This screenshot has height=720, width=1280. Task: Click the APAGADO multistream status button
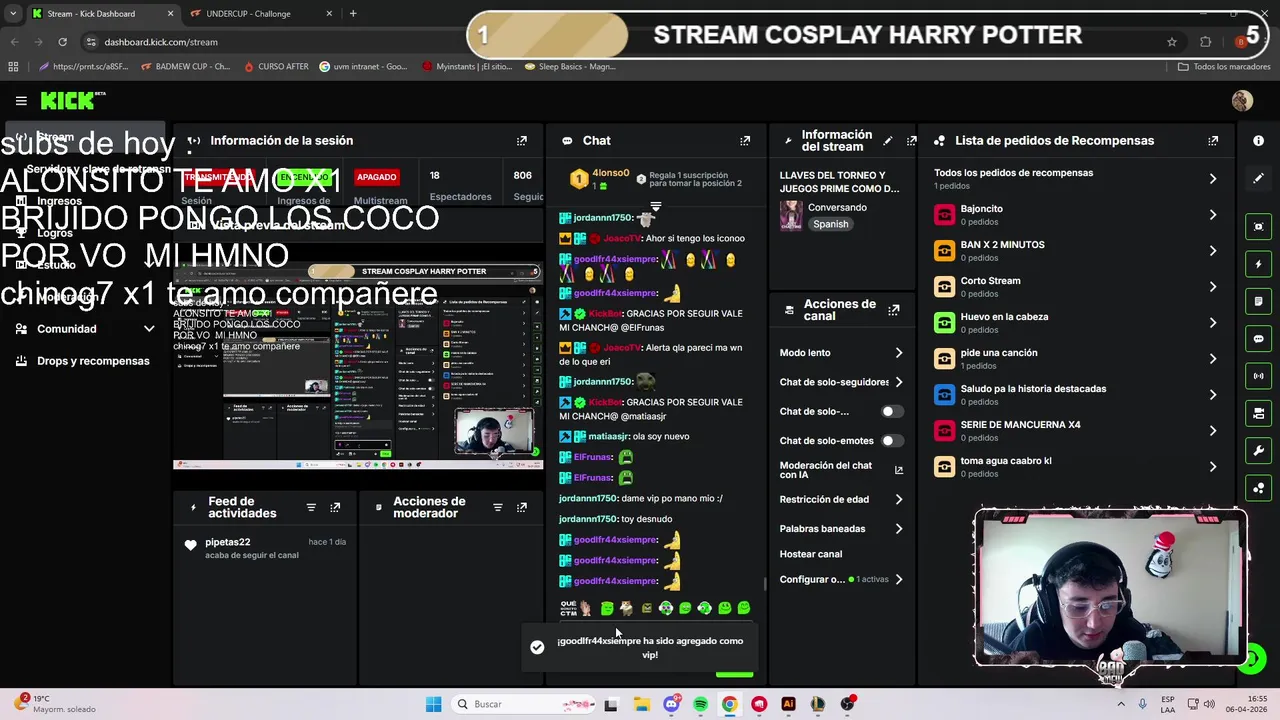[x=377, y=177]
